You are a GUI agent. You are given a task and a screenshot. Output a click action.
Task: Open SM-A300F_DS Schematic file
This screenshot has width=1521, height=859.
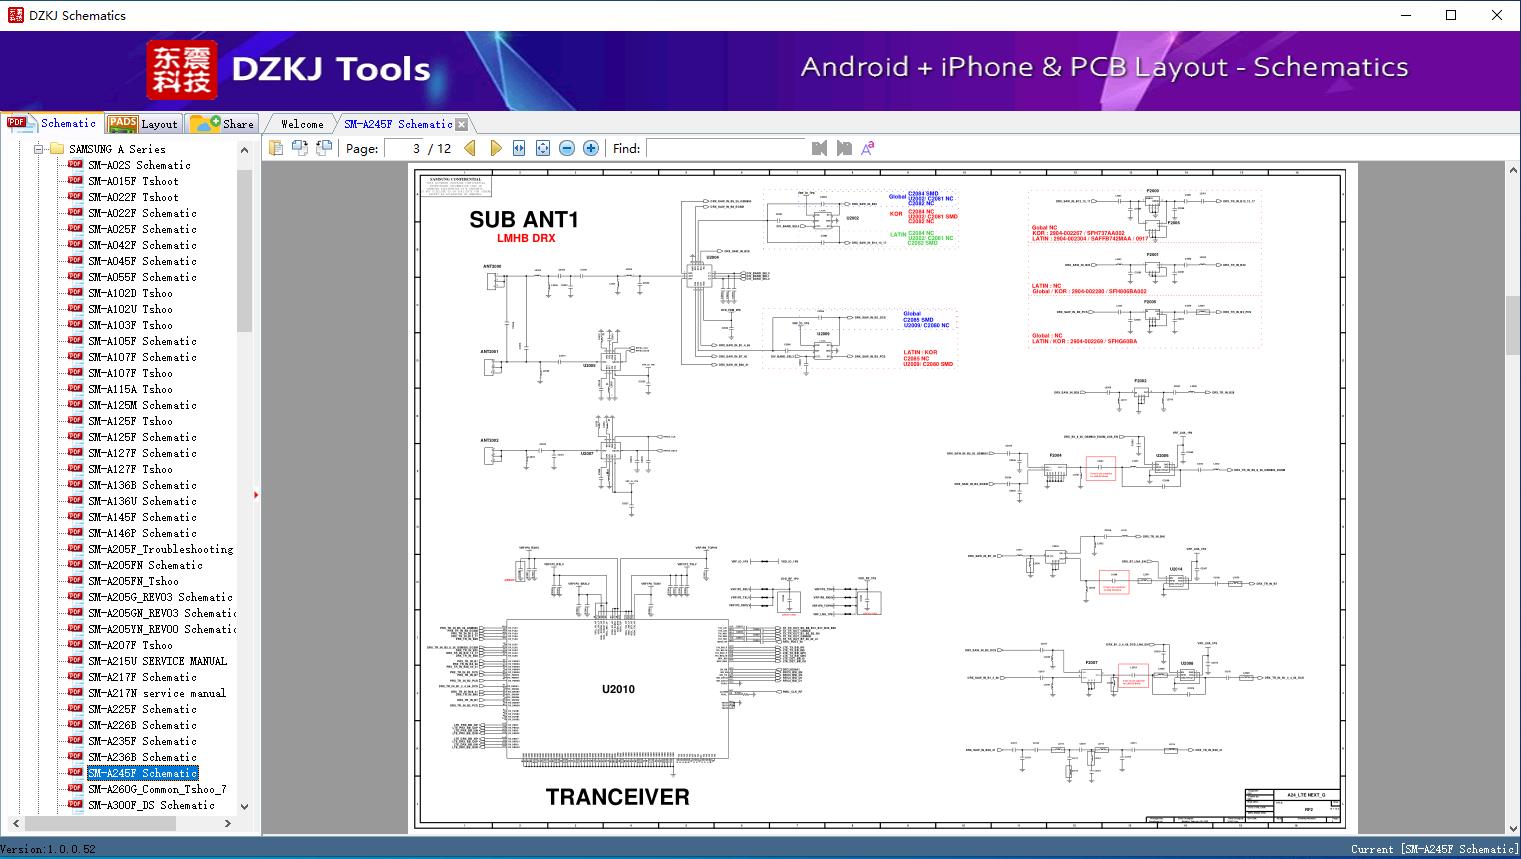(x=151, y=805)
